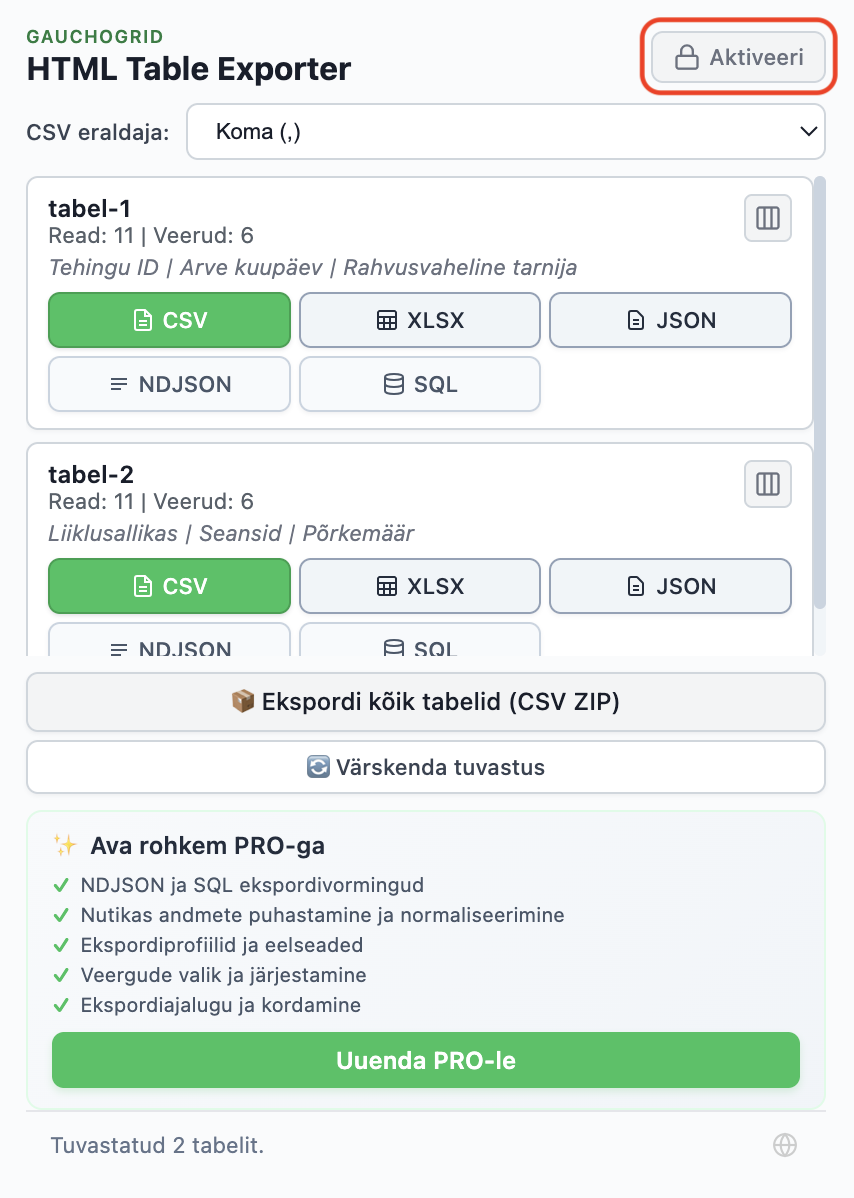
Task: Generate SQL export for tabel-1
Action: [x=419, y=384]
